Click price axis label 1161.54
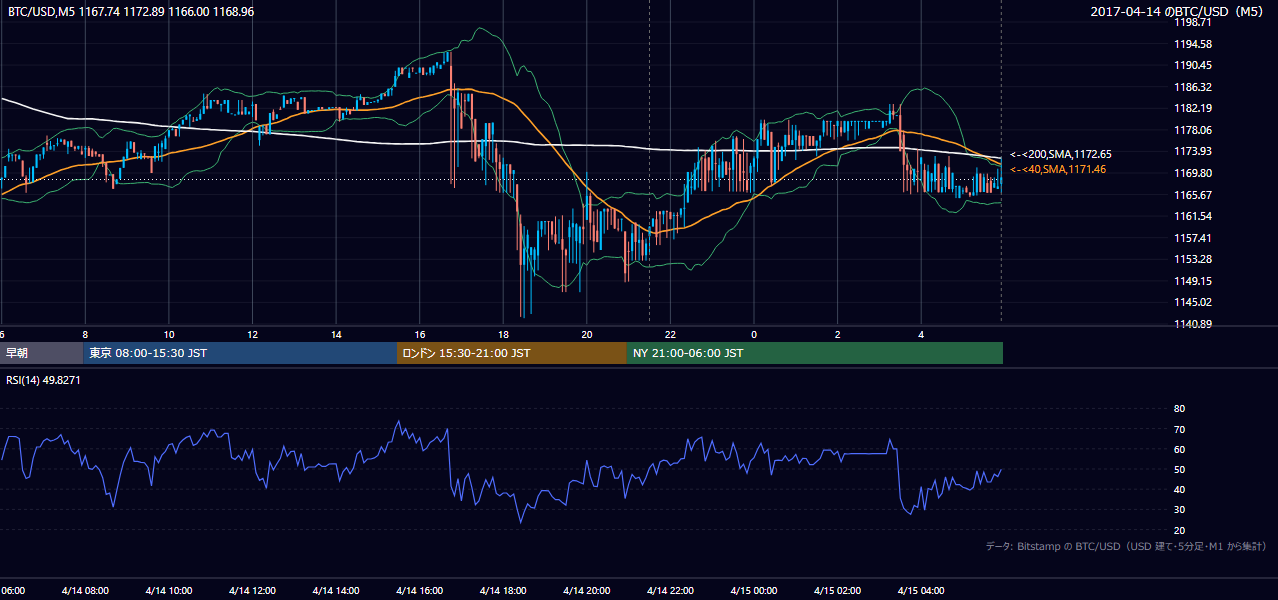Image resolution: width=1278 pixels, height=600 pixels. pos(1192,216)
